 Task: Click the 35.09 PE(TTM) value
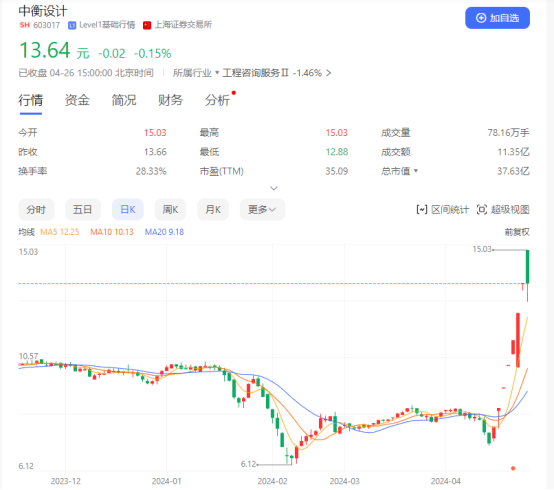(x=336, y=171)
